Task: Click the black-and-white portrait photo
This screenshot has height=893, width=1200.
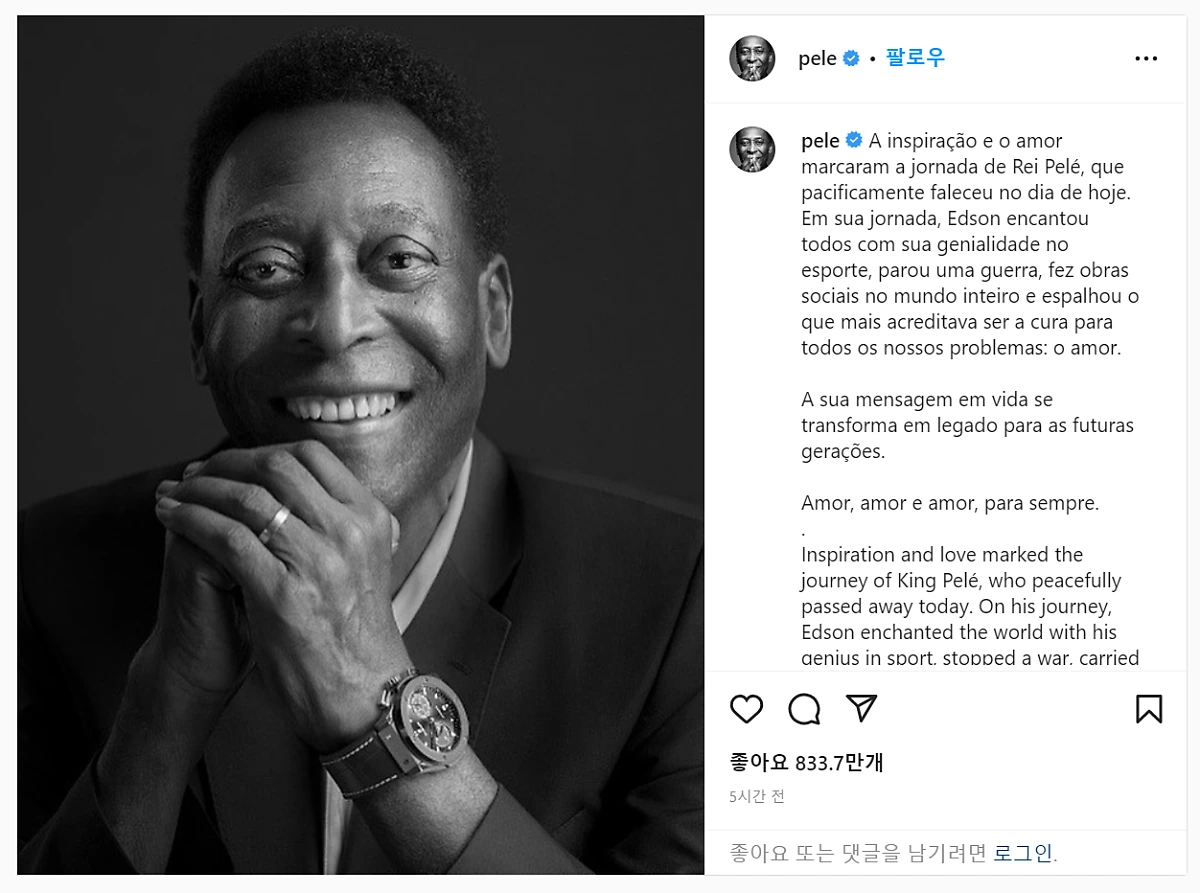Action: point(361,445)
